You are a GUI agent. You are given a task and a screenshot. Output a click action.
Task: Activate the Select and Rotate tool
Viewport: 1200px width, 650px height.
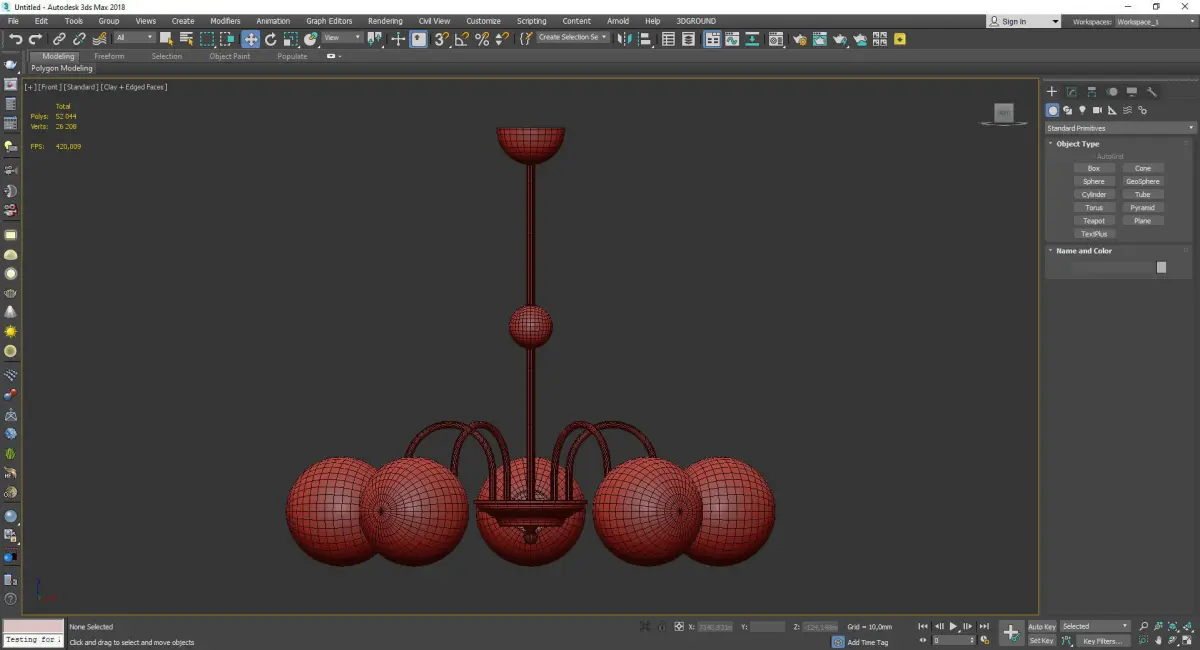[x=271, y=39]
